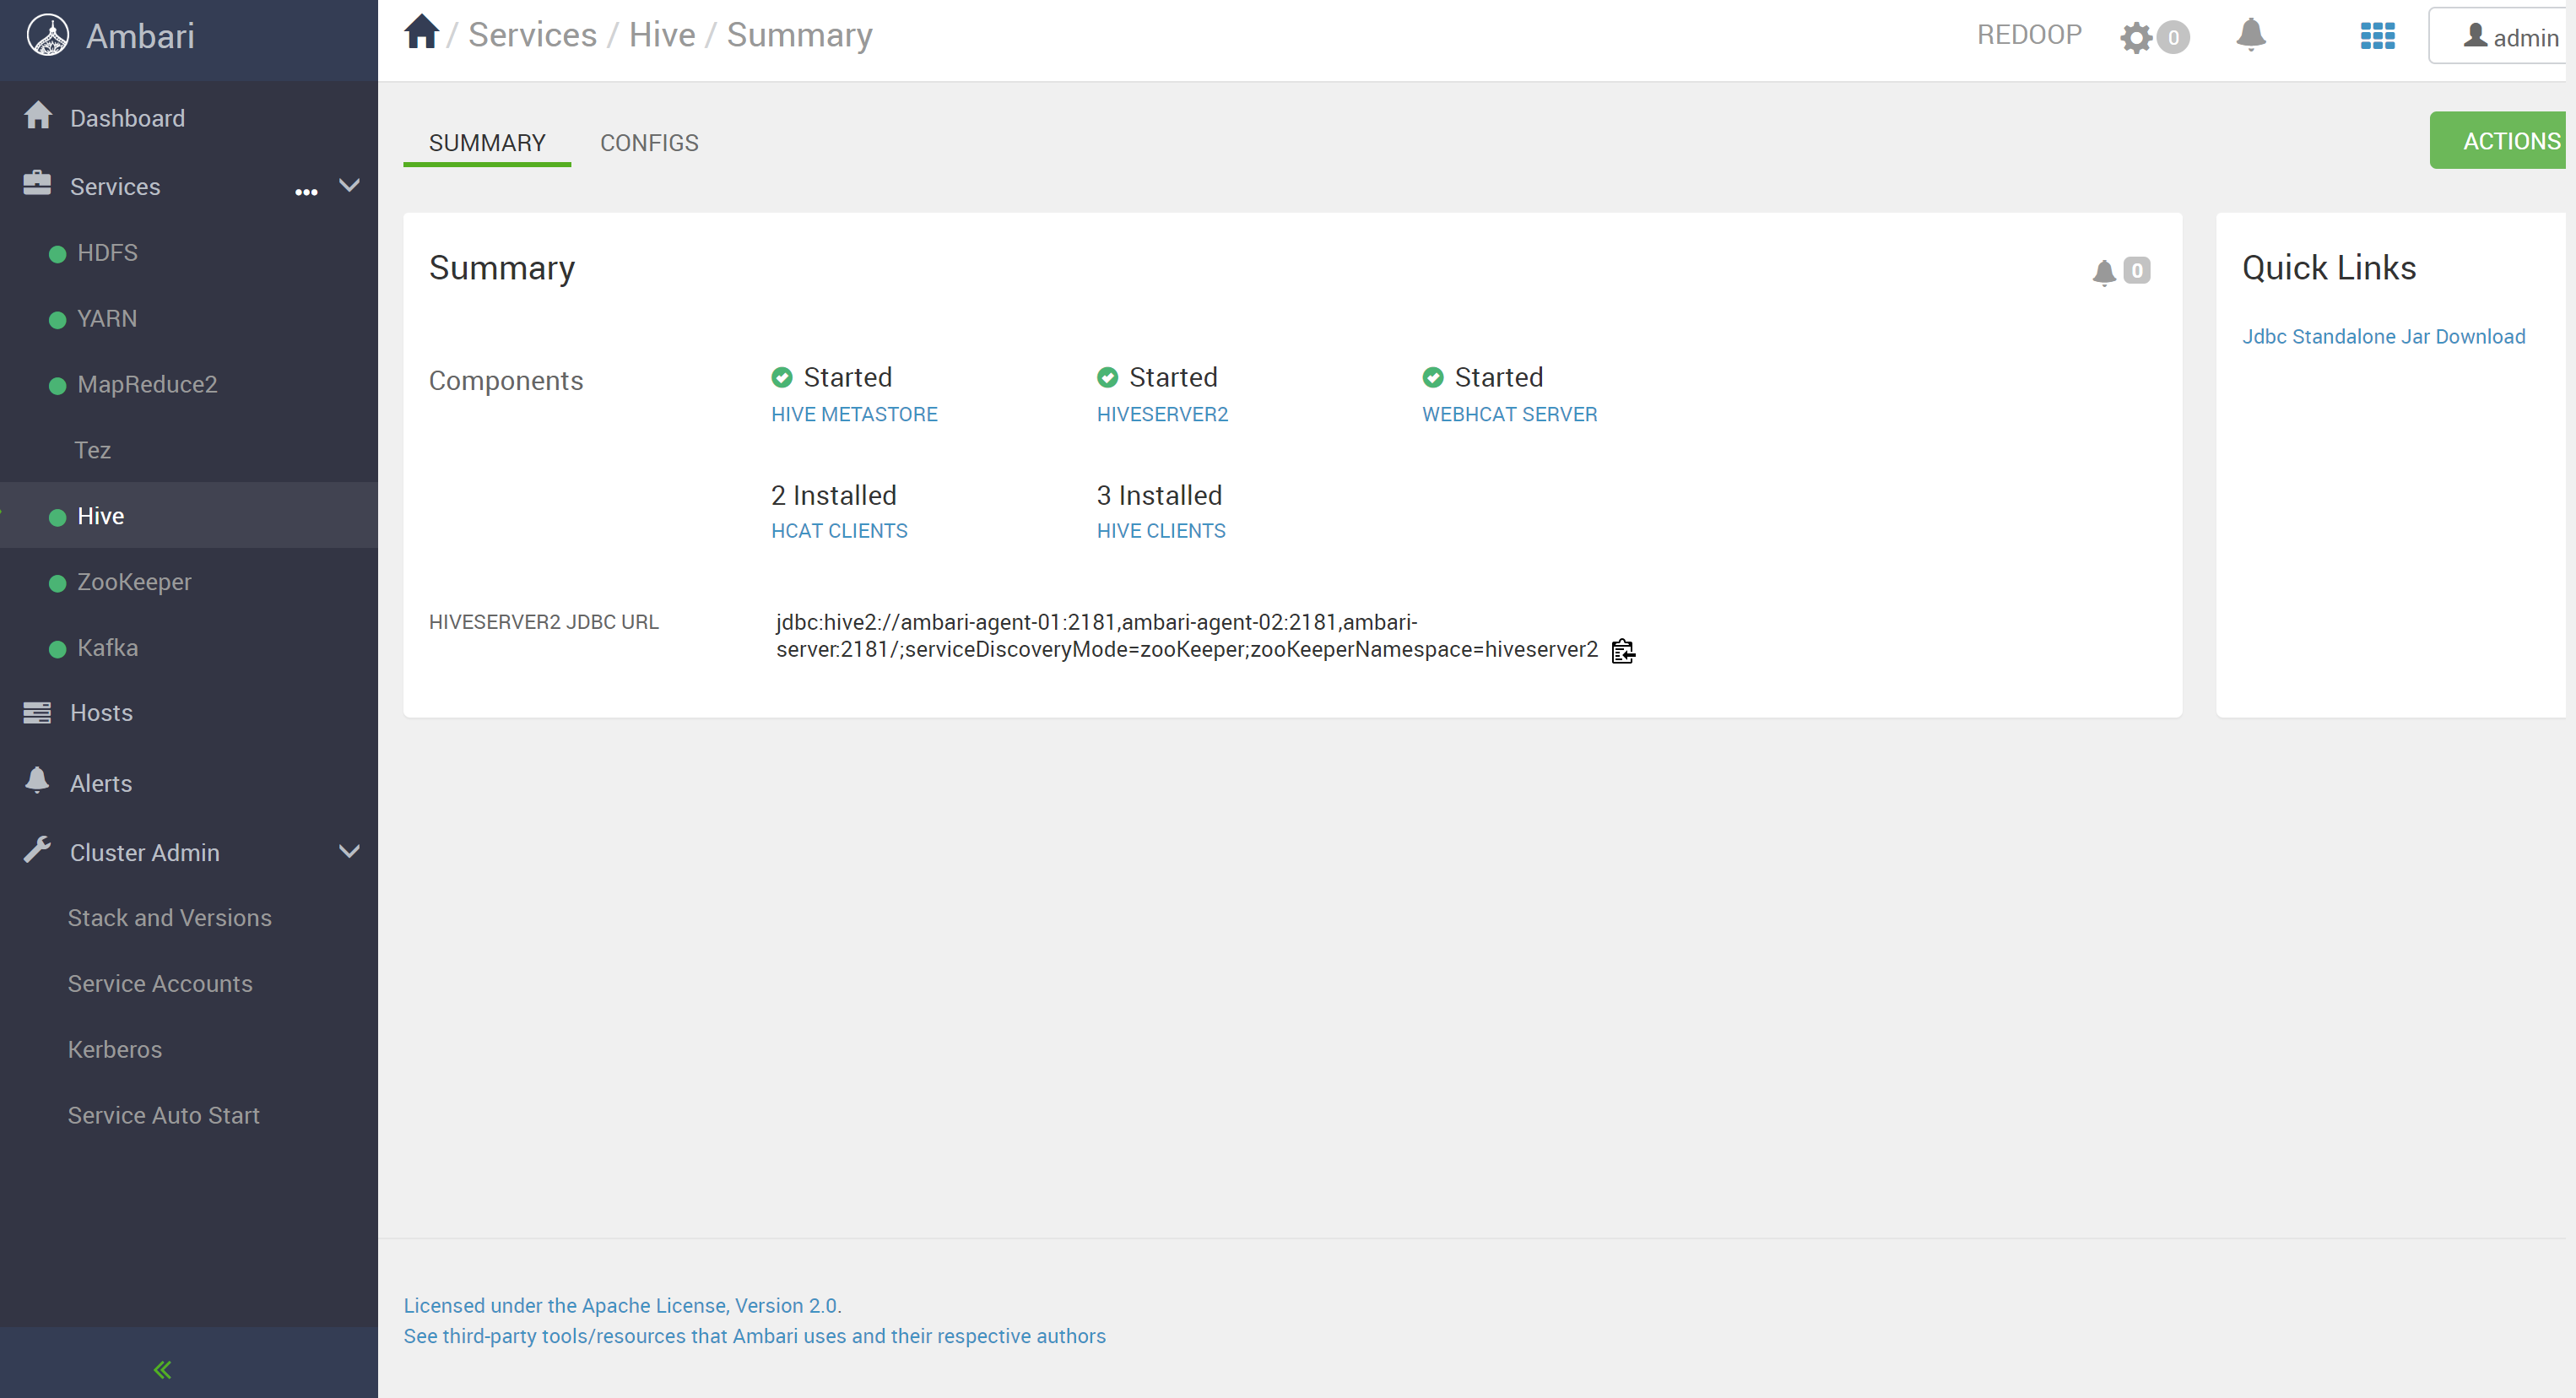
Task: Click the Ambari logo icon
Action: point(48,35)
